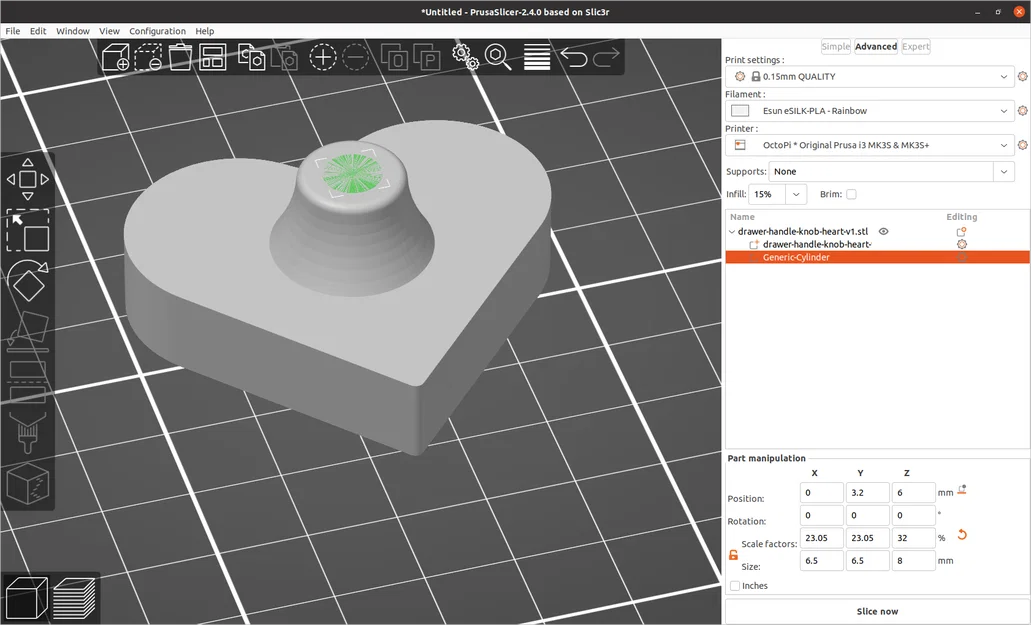The height and width of the screenshot is (625, 1031).
Task: Toggle the scale proportions lock
Action: point(733,555)
